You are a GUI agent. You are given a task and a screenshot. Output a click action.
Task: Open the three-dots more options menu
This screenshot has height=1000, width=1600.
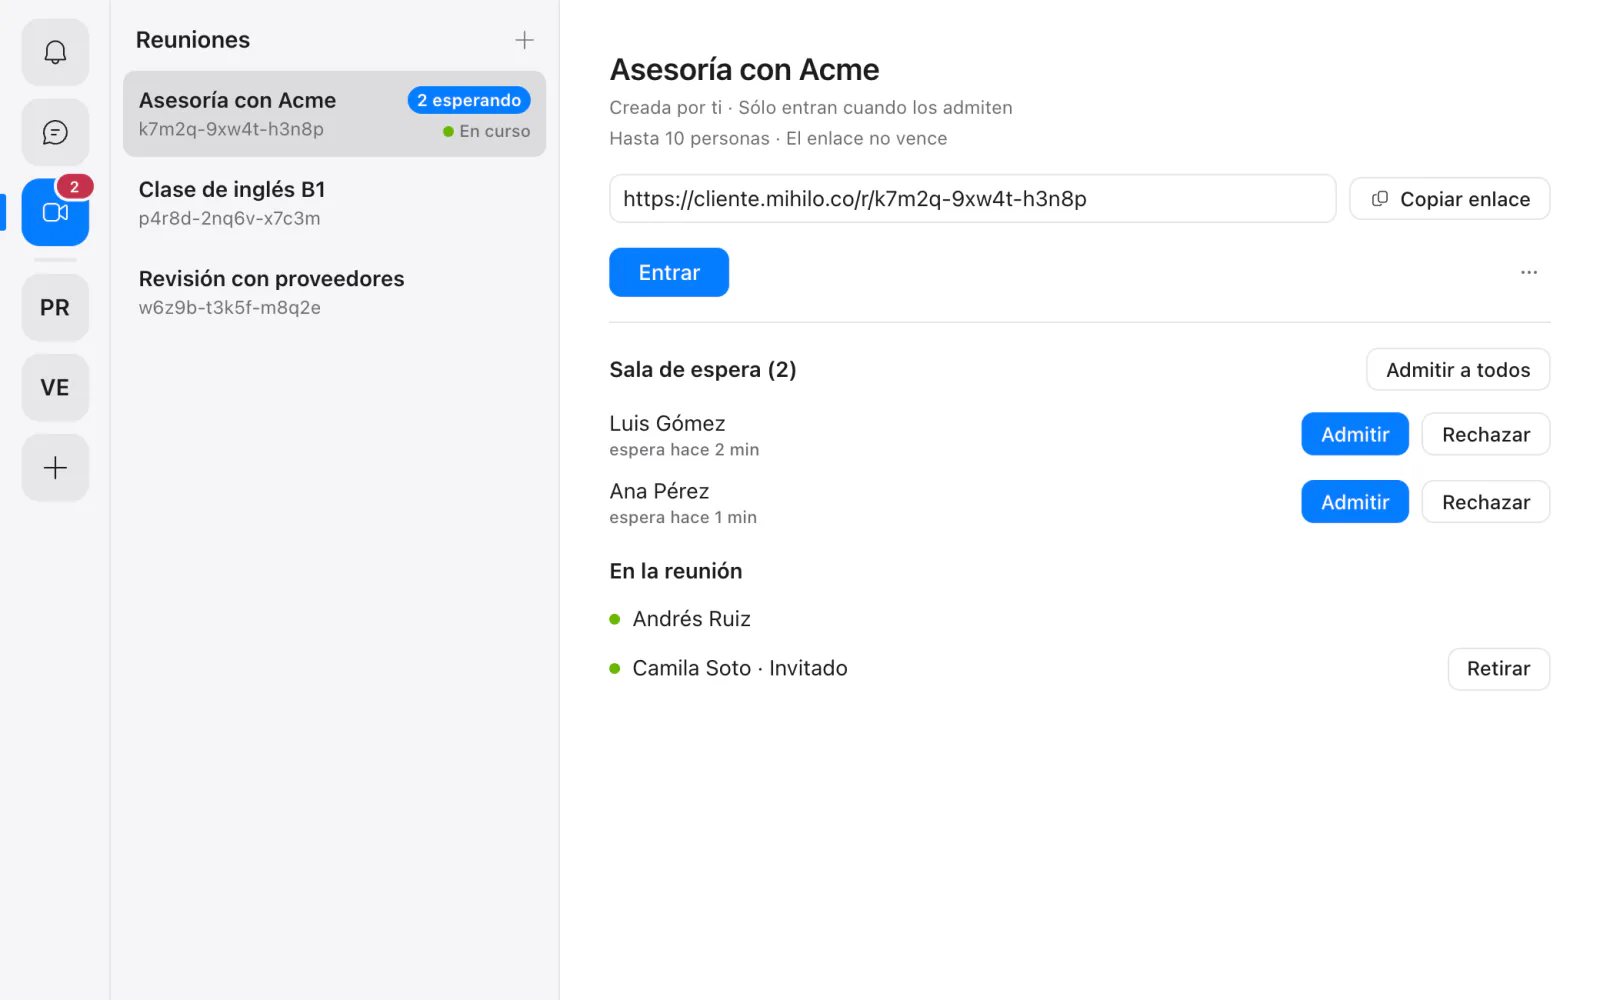[x=1528, y=272]
